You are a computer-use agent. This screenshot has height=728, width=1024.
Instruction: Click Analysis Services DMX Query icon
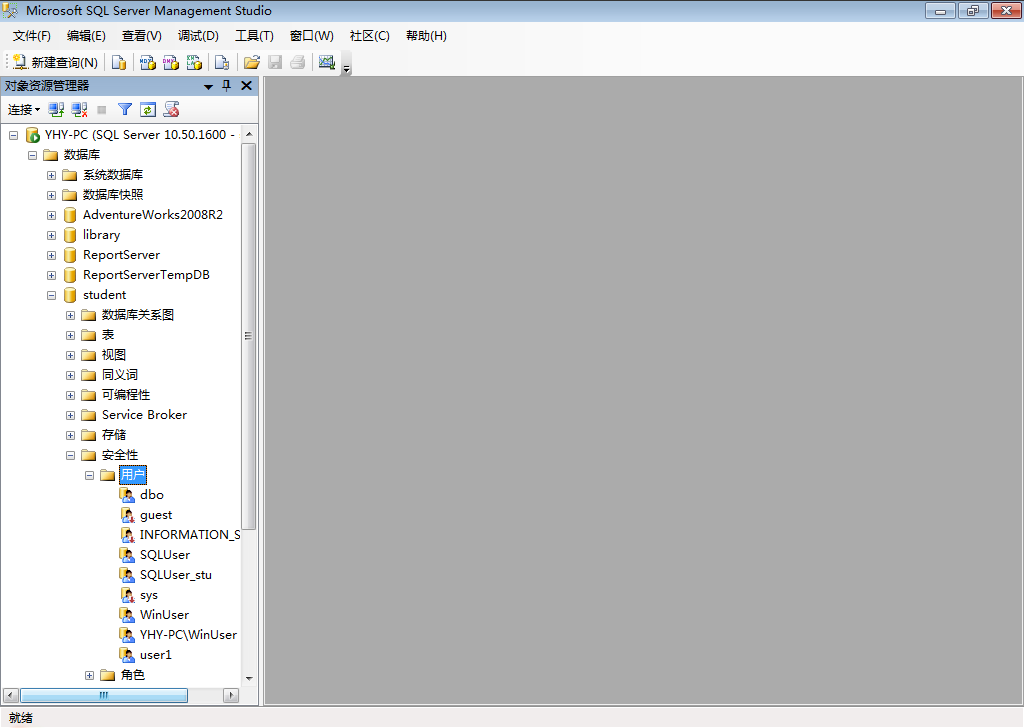pyautogui.click(x=171, y=63)
